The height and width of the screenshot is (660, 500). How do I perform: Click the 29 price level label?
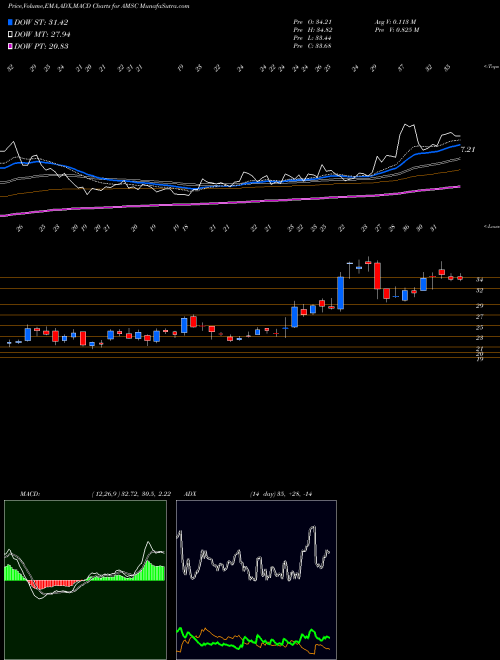tap(479, 306)
